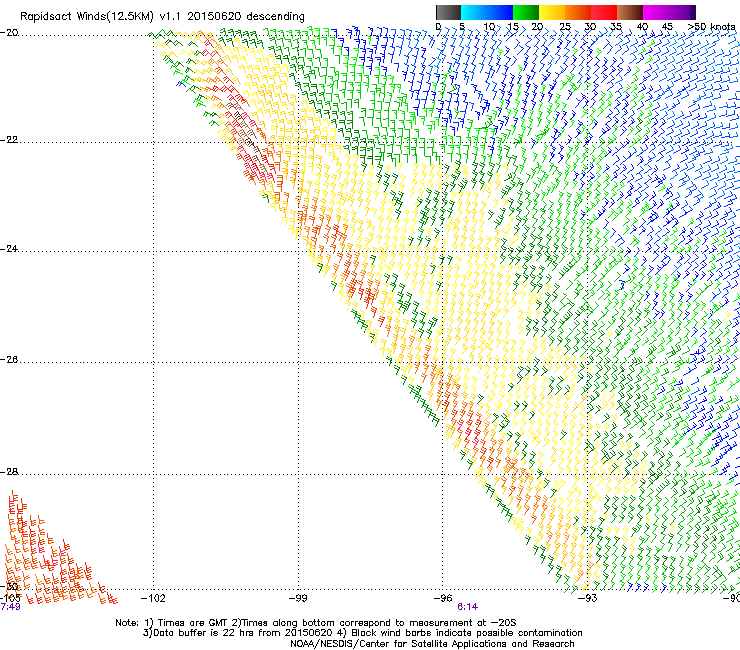The height and width of the screenshot is (650, 740).
Task: Click the purple '6:14' time label
Action: pos(467,607)
